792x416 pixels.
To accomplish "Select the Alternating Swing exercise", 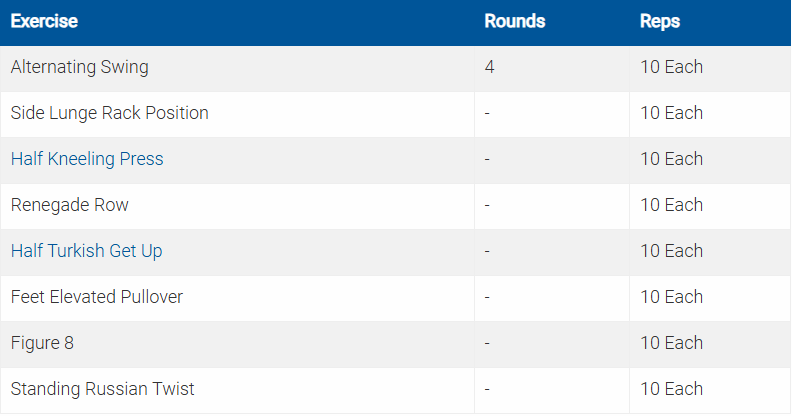I will [79, 67].
